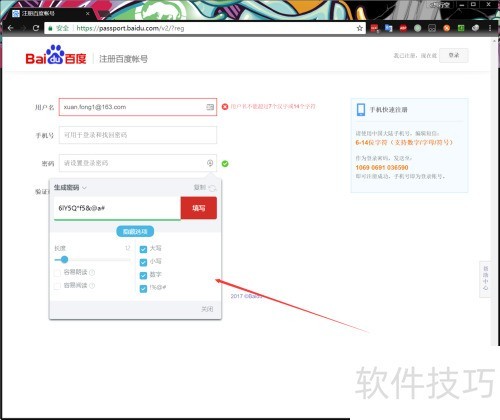This screenshot has height=420, width=500.
Task: Click the 手机号 phone number input field
Action: 138,135
